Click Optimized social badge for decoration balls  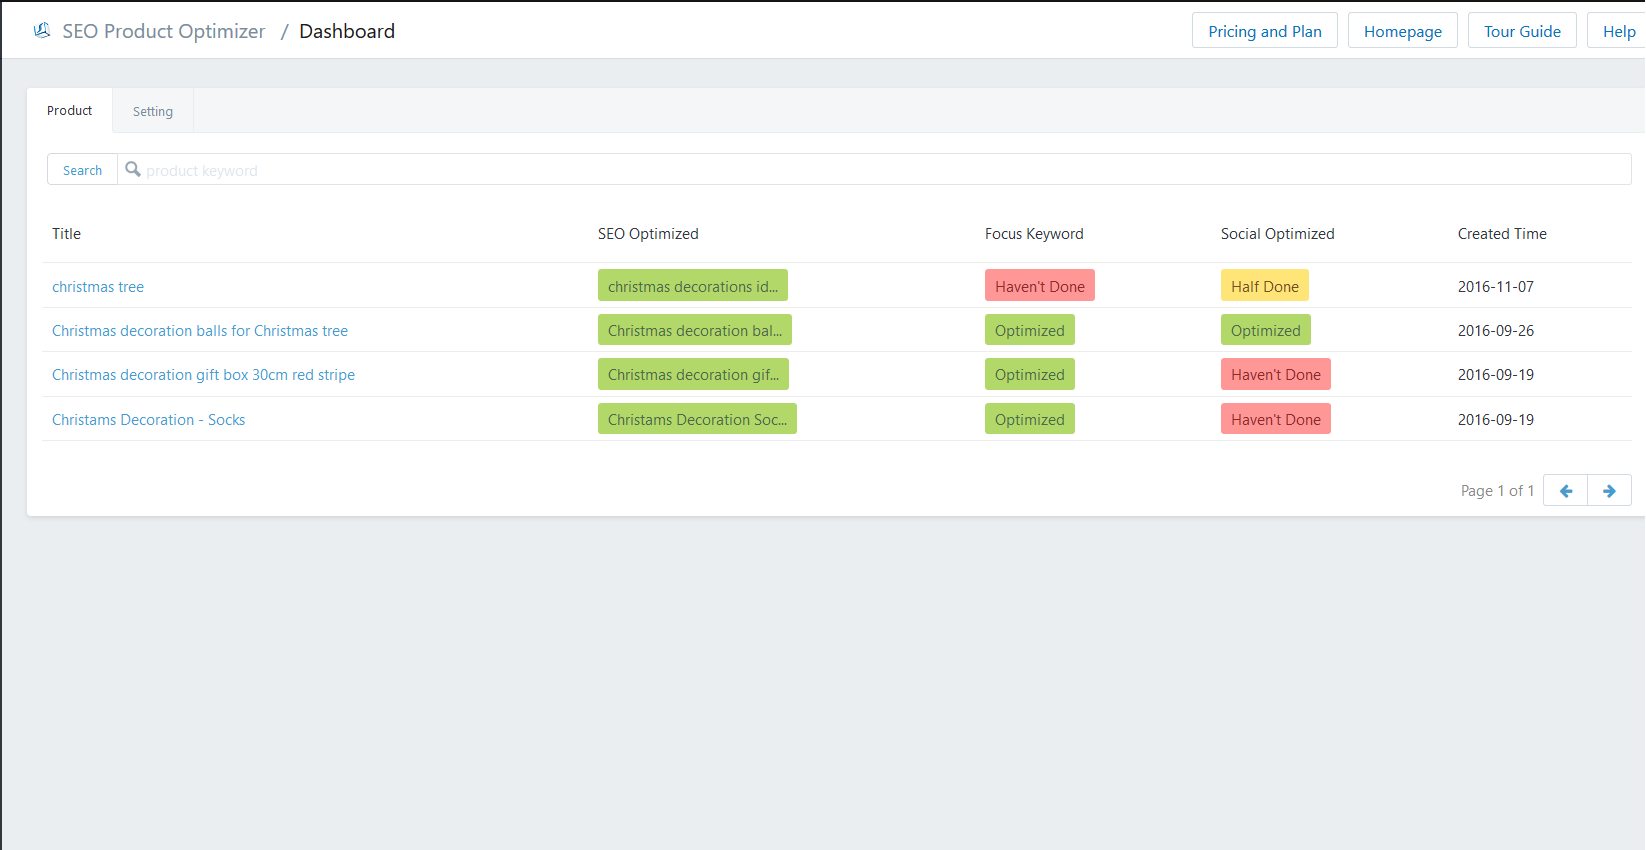[1266, 330]
